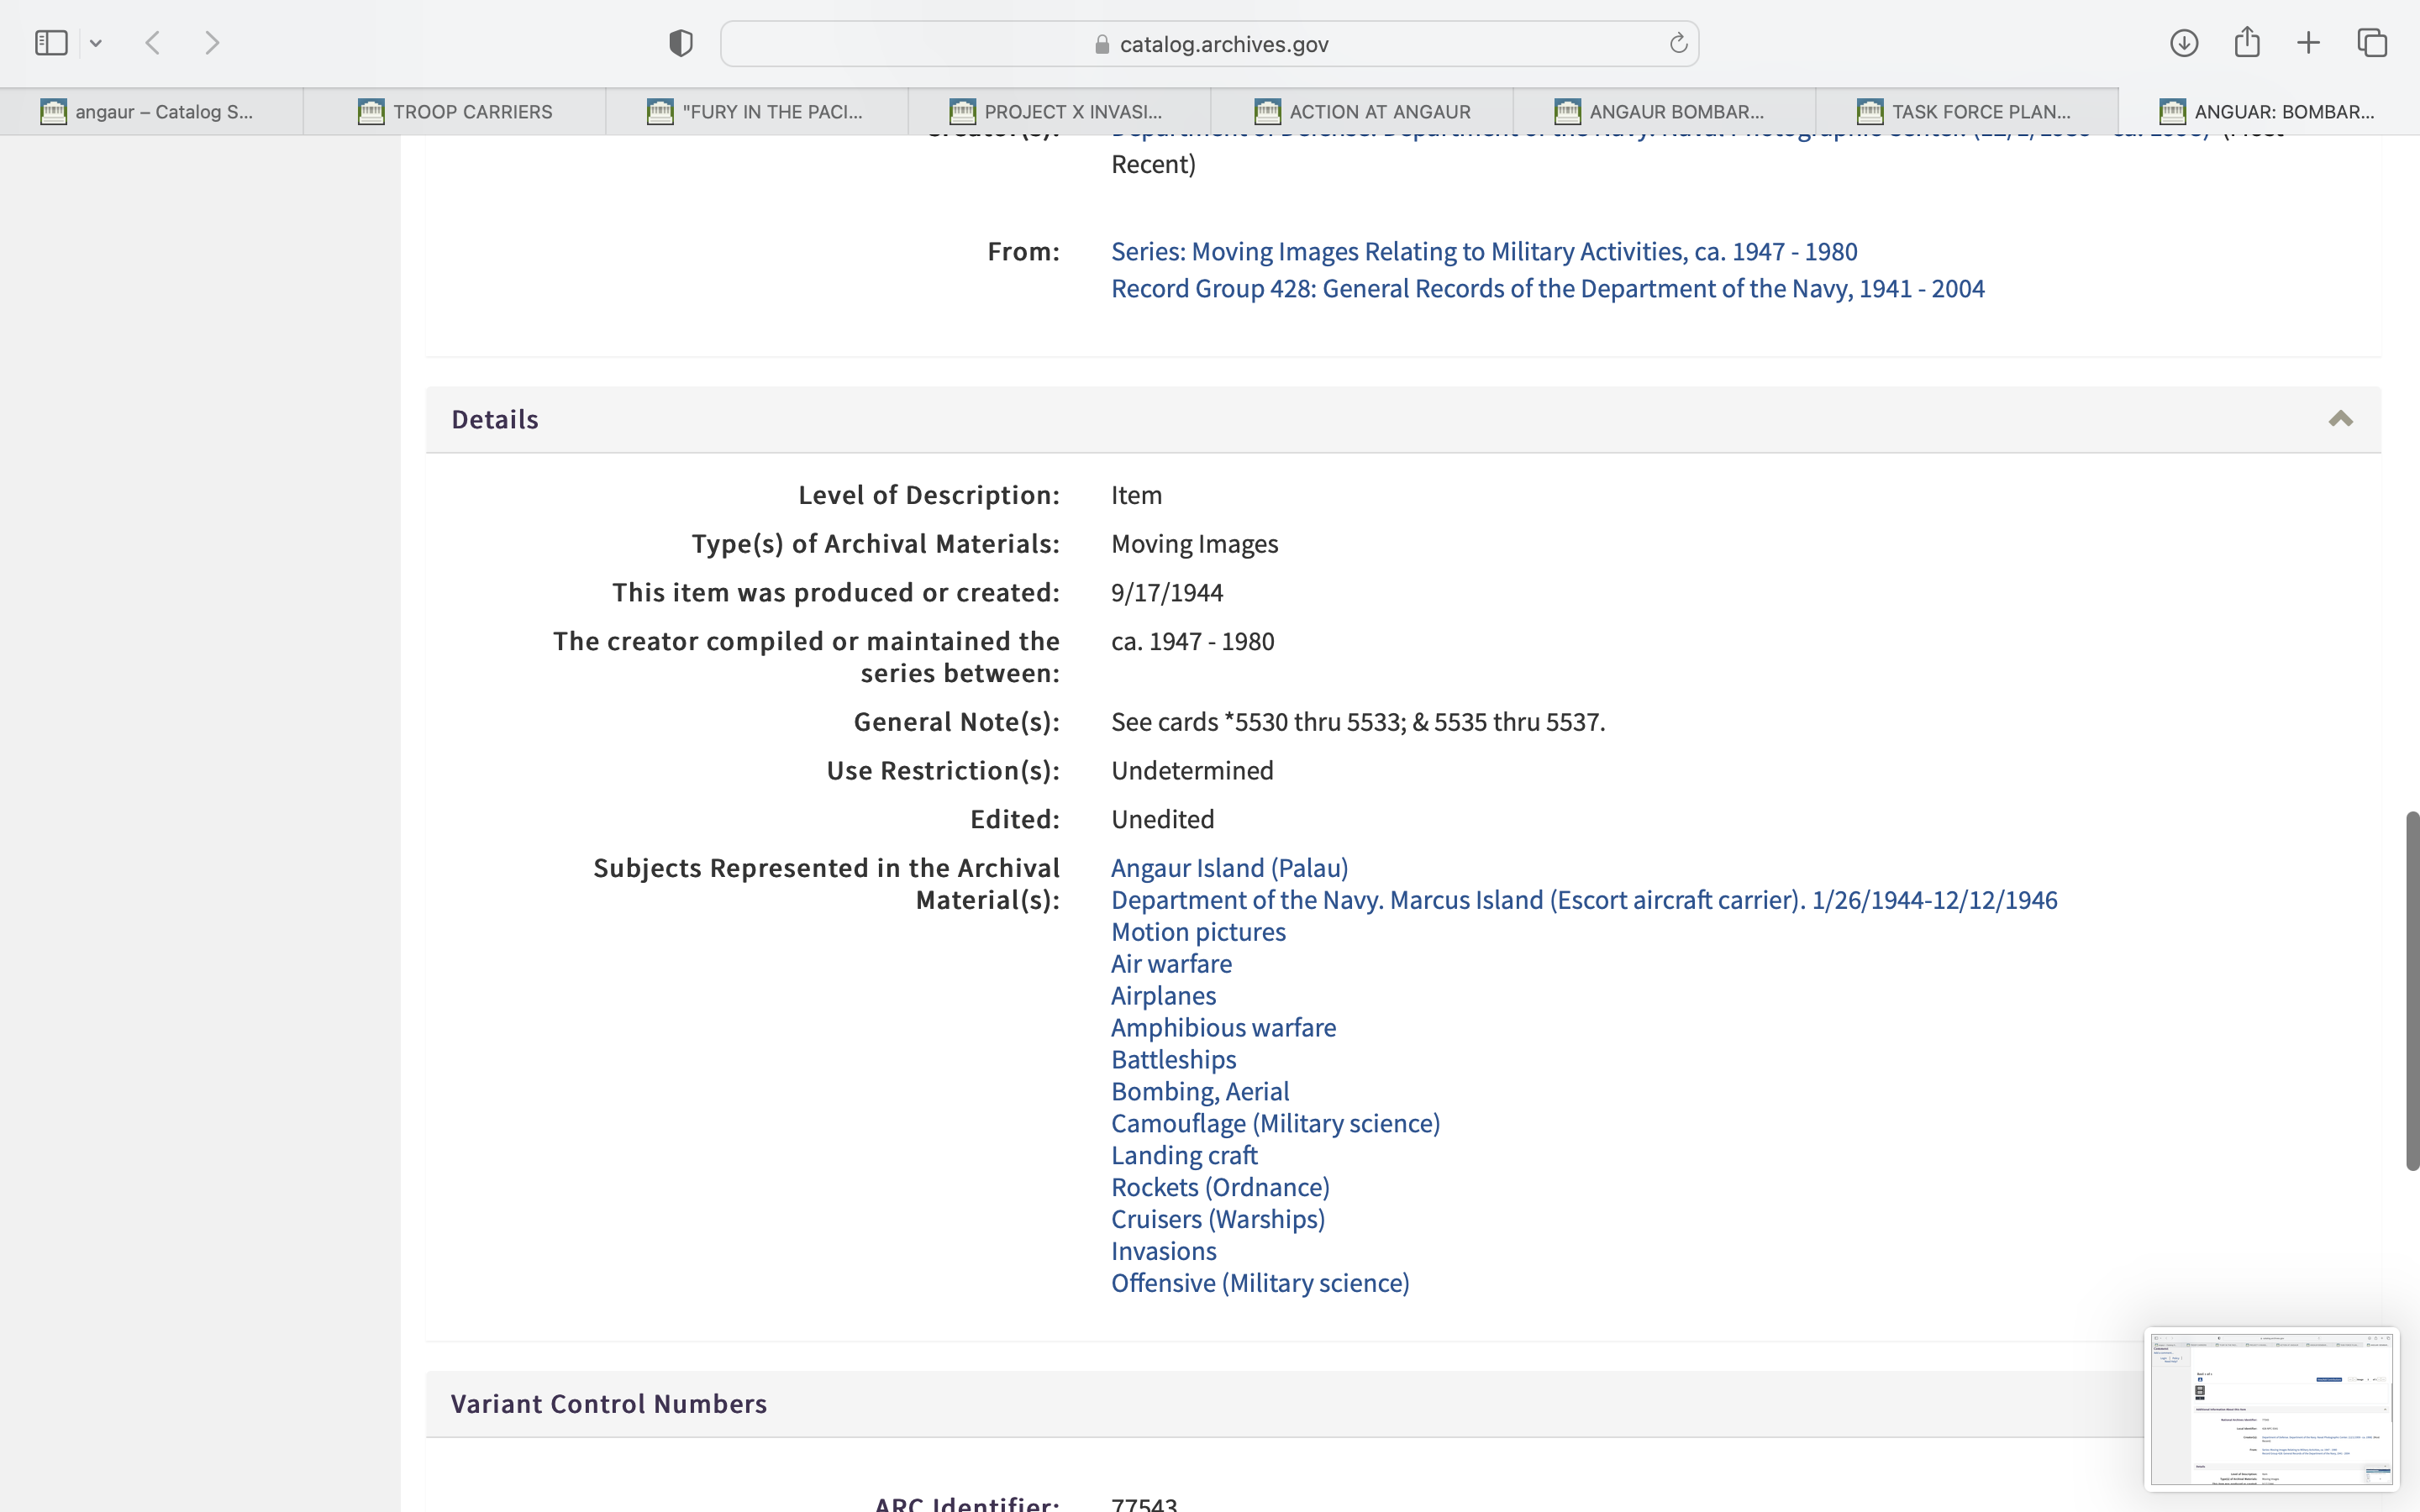
Task: Toggle the Safari sidebar icon
Action: point(51,43)
